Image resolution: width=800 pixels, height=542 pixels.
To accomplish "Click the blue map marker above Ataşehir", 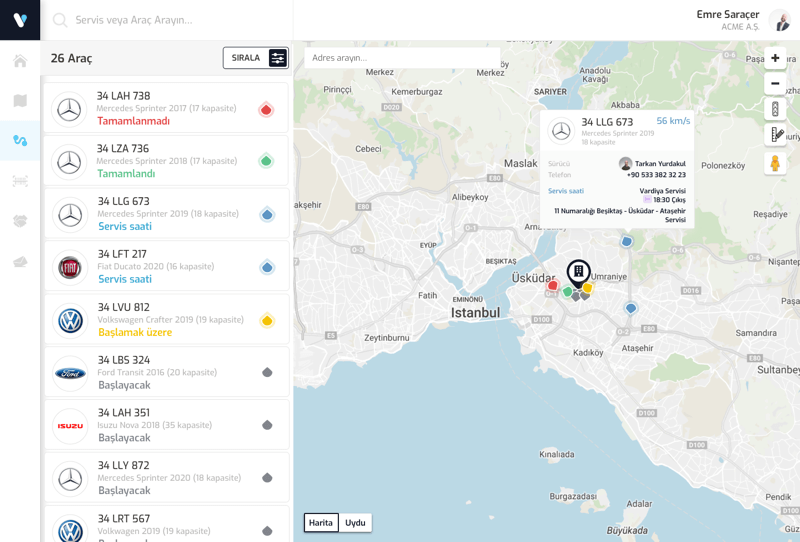I will (x=631, y=308).
